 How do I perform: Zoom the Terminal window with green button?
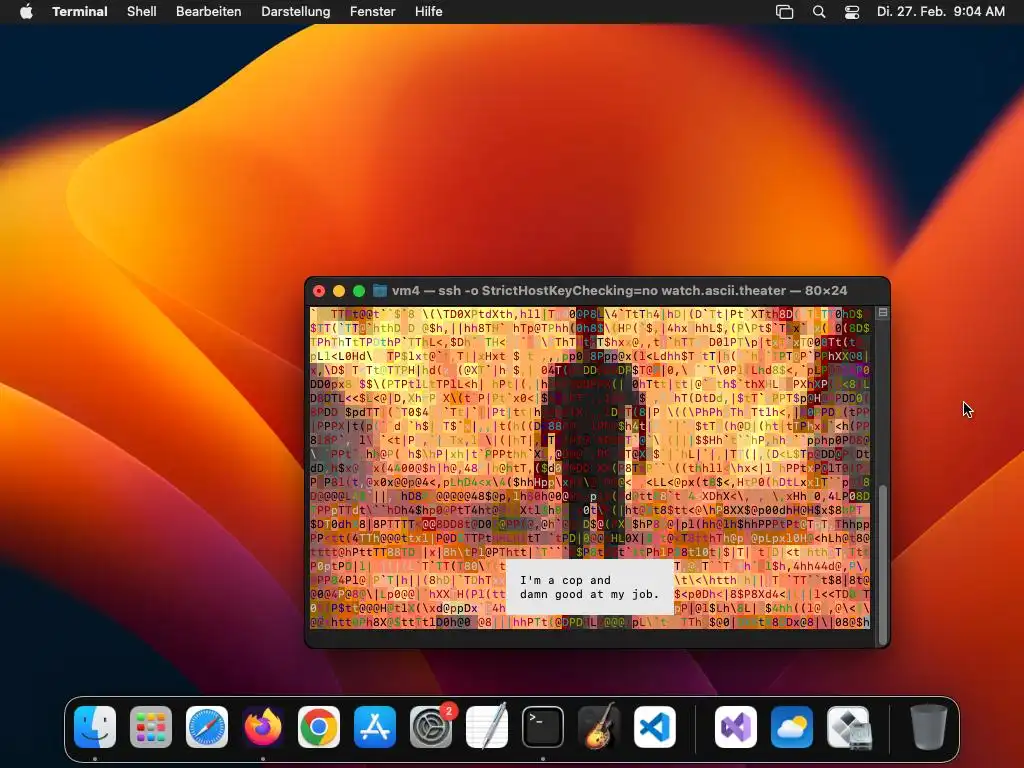(359, 291)
